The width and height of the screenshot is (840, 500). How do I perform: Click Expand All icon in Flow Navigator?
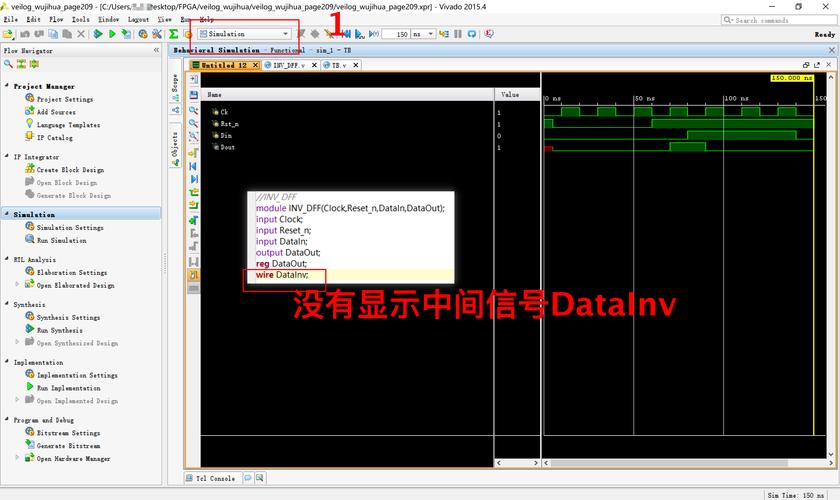pos(34,64)
